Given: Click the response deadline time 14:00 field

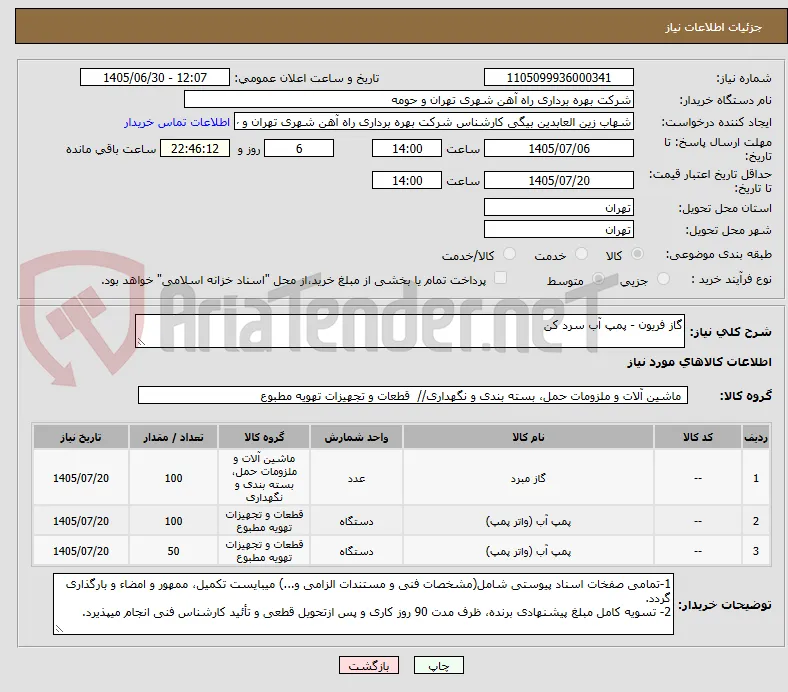Looking at the screenshot, I should [x=407, y=148].
